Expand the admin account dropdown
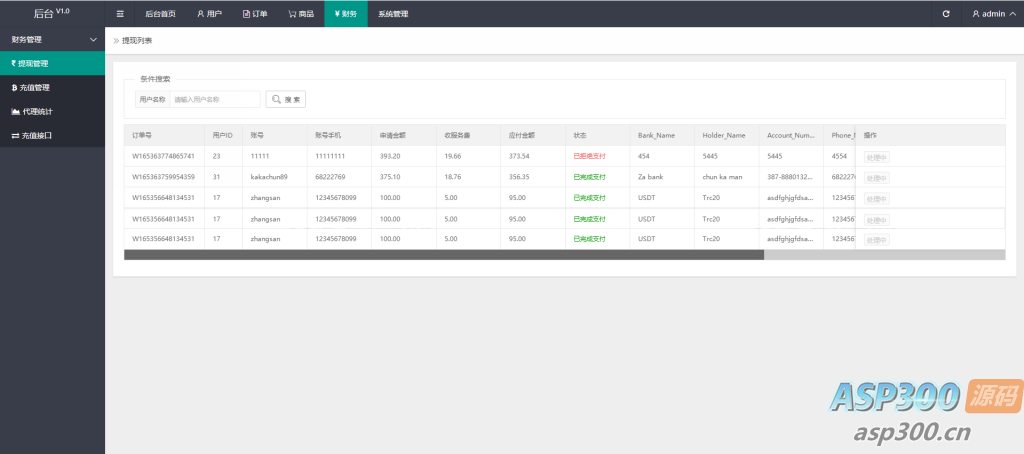Image resolution: width=1024 pixels, height=454 pixels. click(x=993, y=14)
